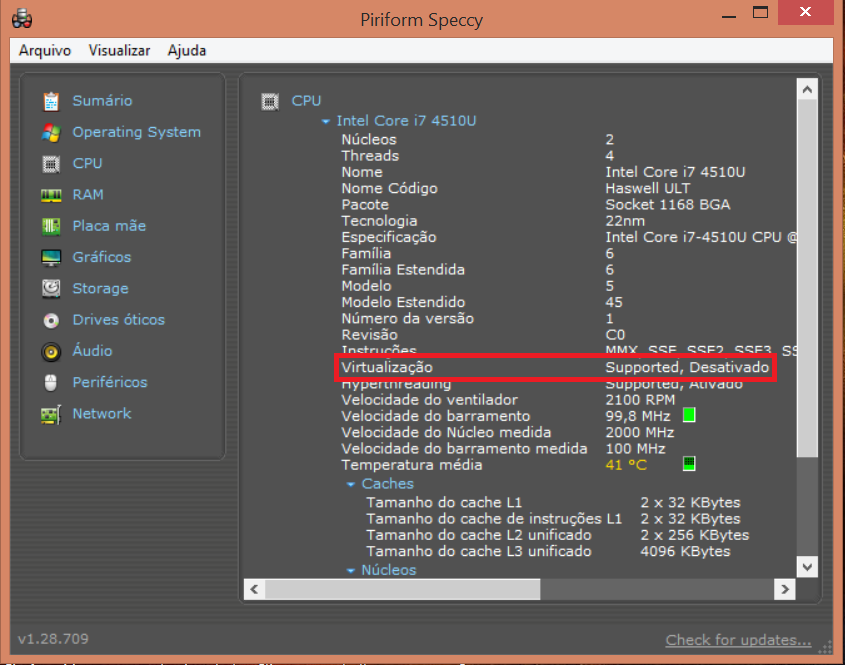Open the Network section
The width and height of the screenshot is (845, 665).
102,413
